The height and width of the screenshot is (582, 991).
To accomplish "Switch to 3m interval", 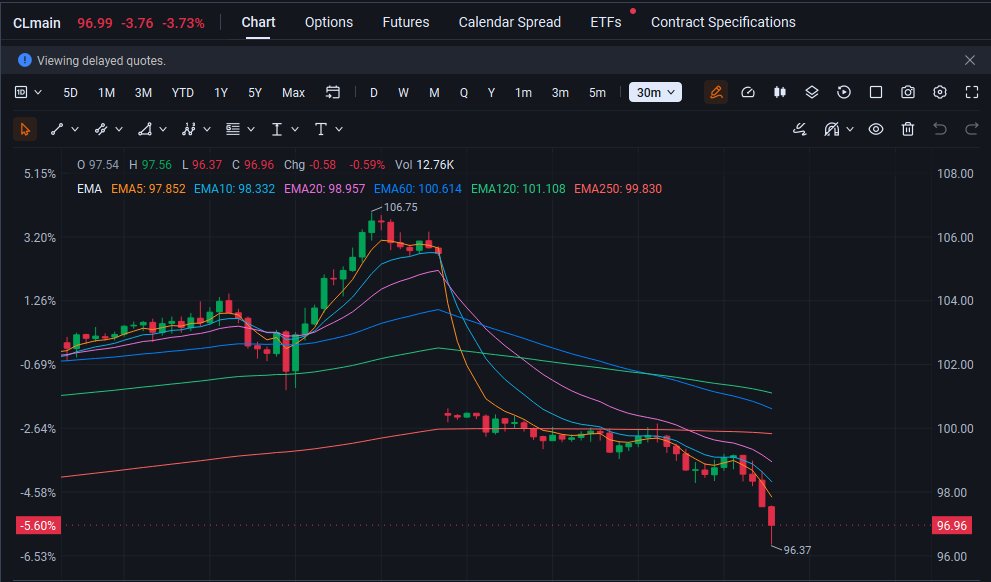I will click(x=560, y=92).
